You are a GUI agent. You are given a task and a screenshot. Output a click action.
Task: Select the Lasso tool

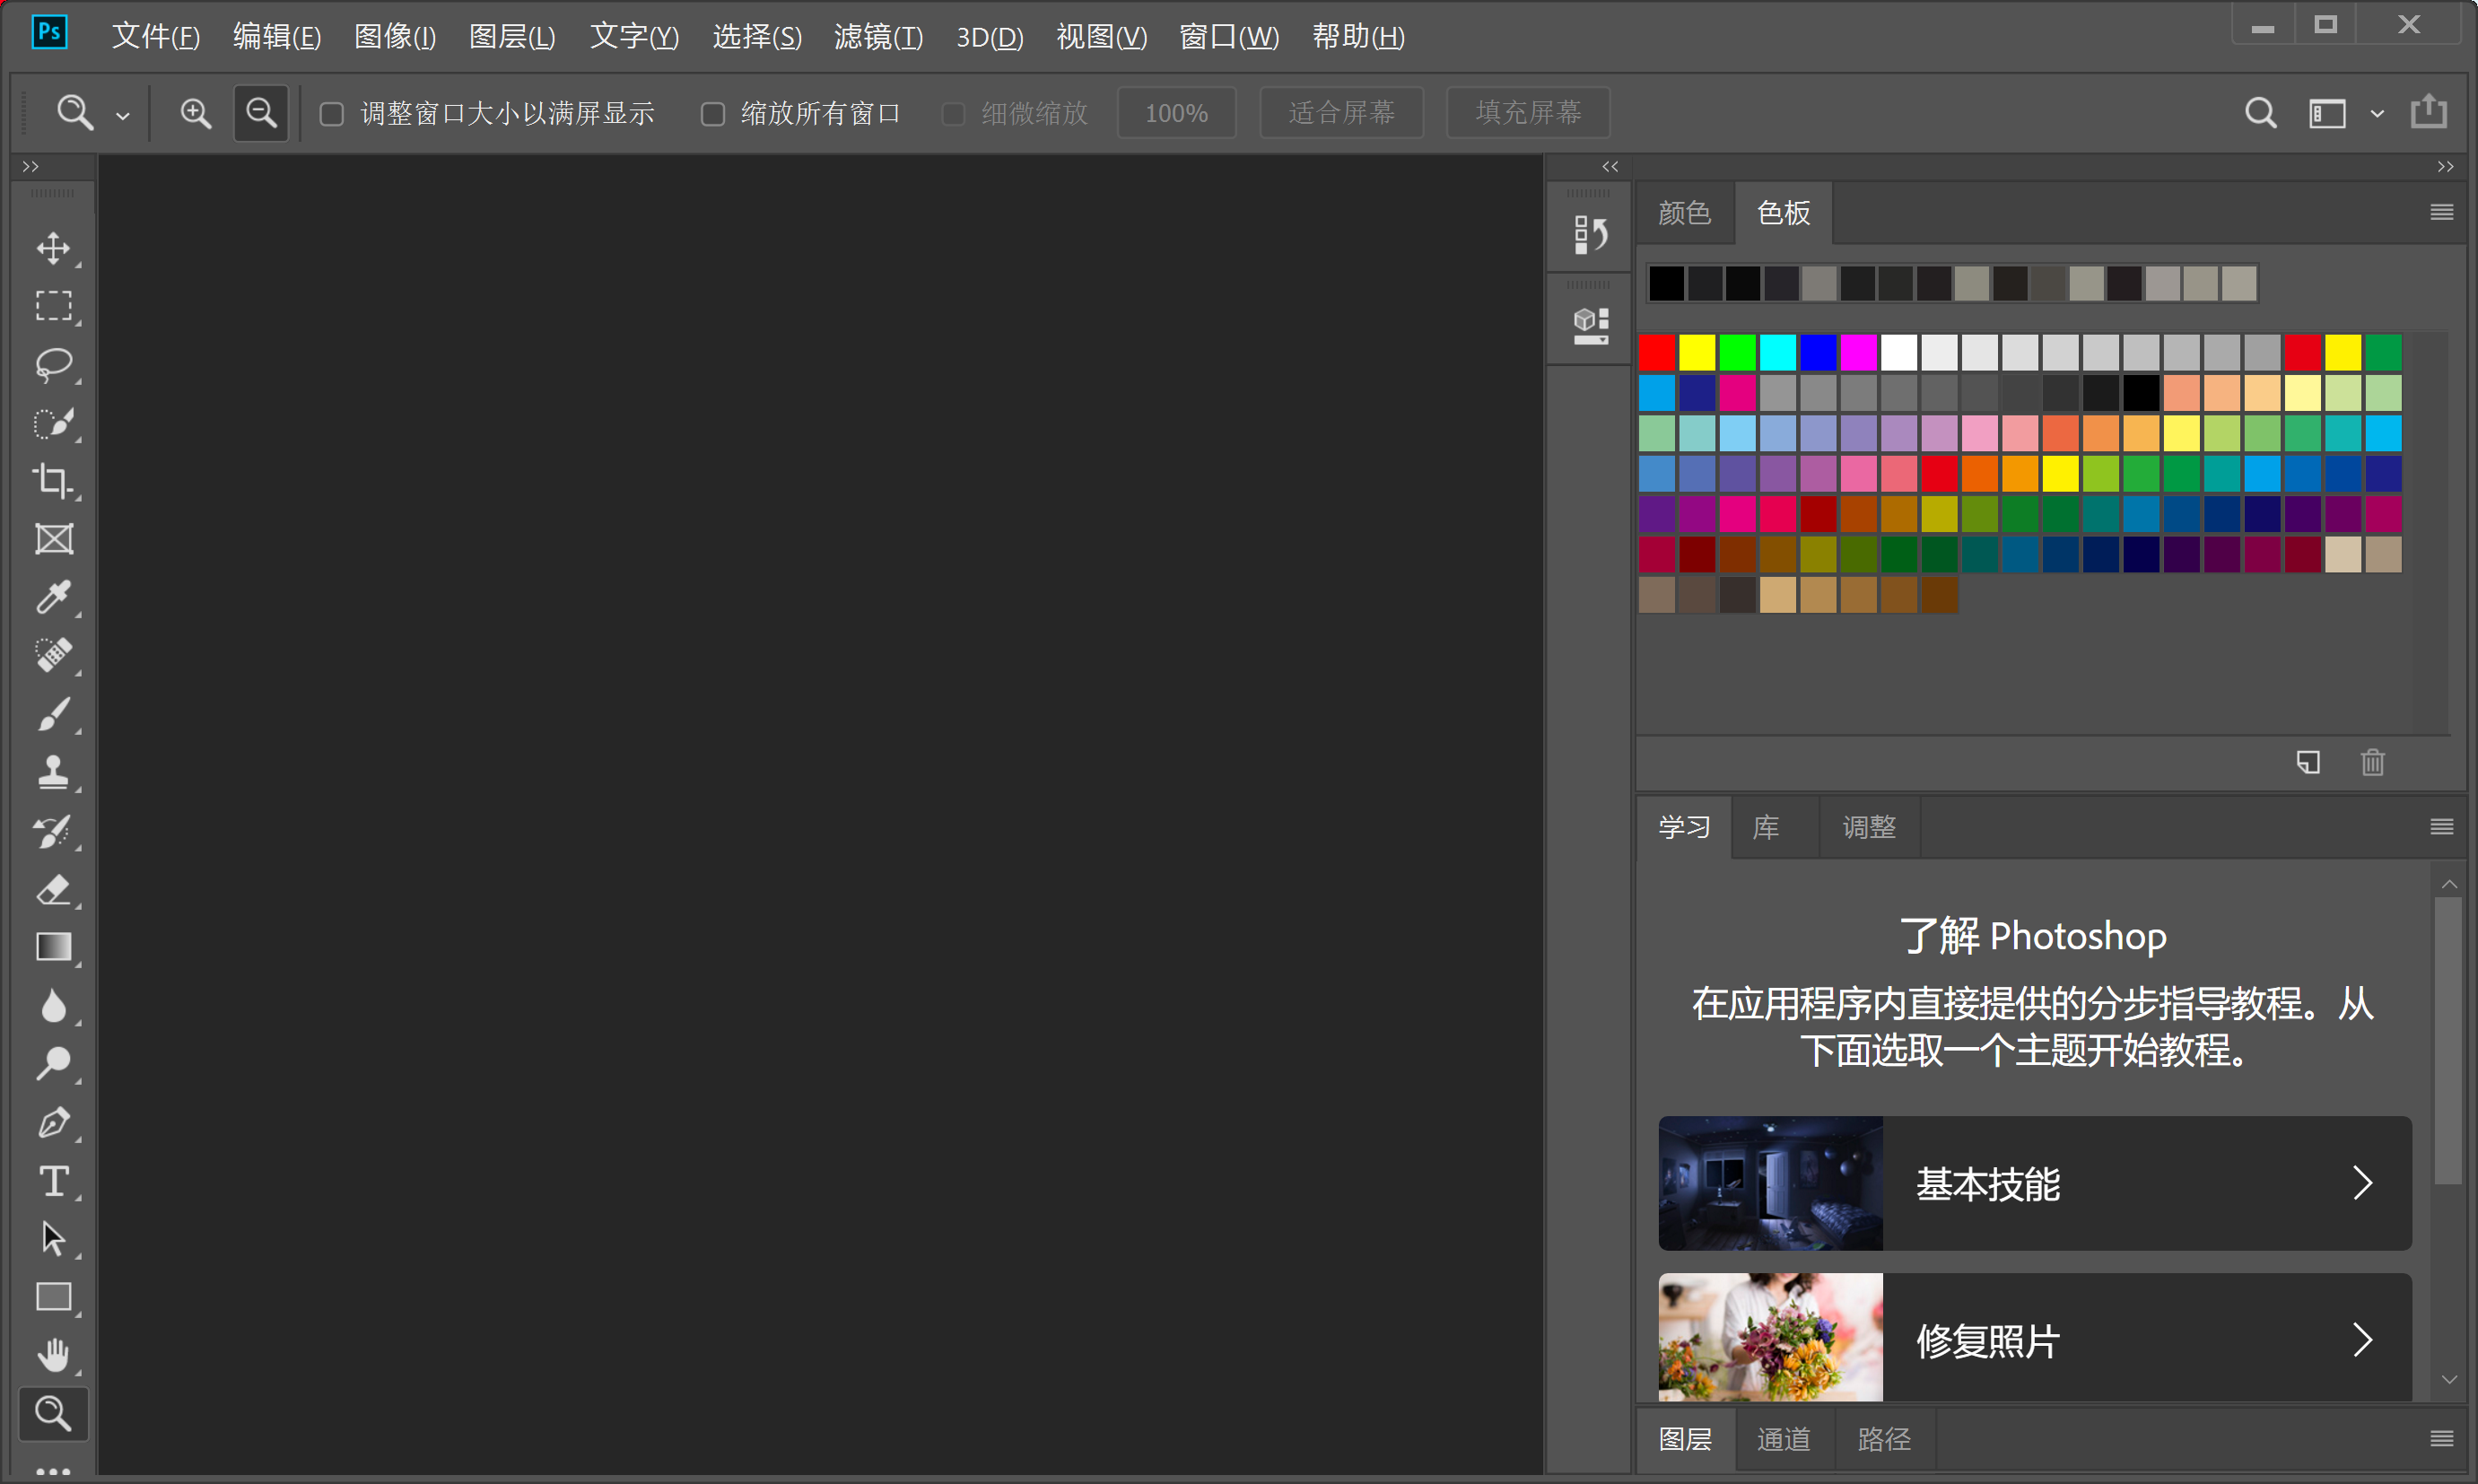pyautogui.click(x=53, y=364)
